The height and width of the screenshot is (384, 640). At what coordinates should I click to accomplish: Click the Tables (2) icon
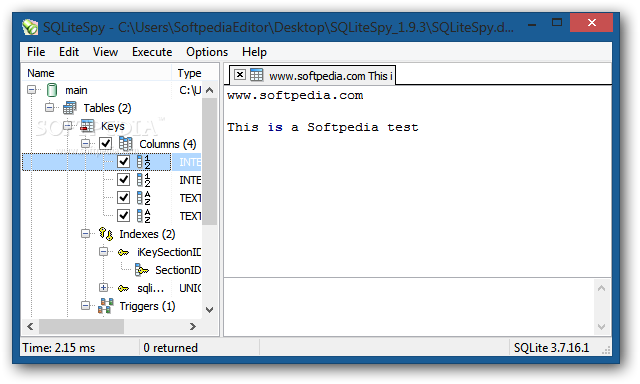click(x=69, y=108)
